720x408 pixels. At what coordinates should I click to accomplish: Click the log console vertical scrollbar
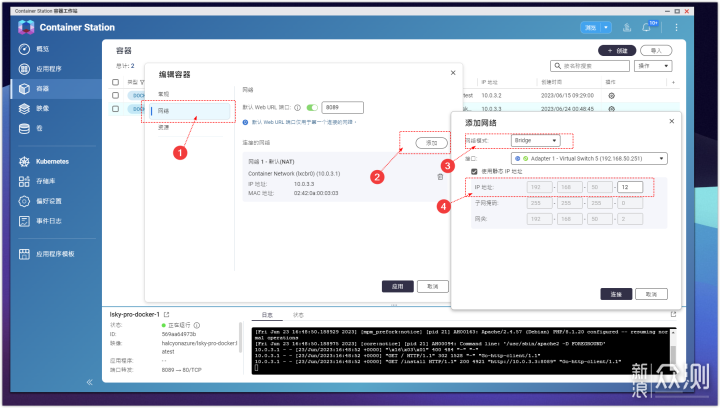[673, 352]
